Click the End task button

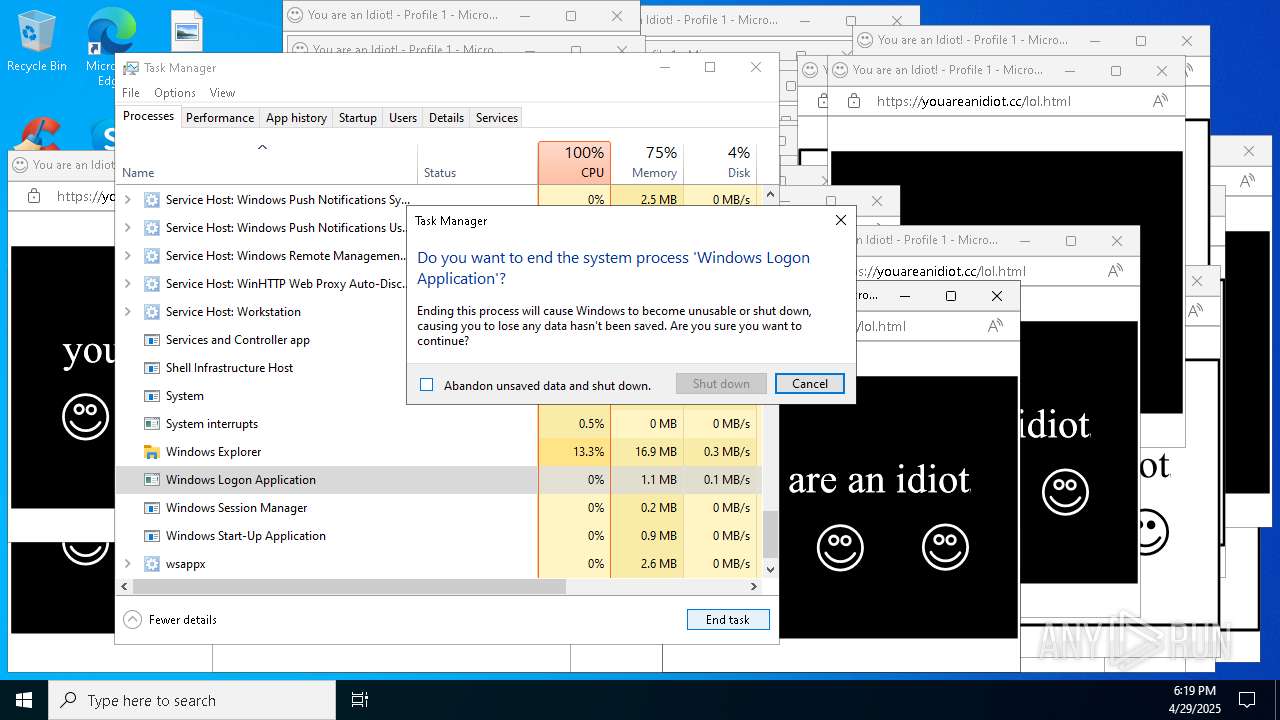click(728, 620)
